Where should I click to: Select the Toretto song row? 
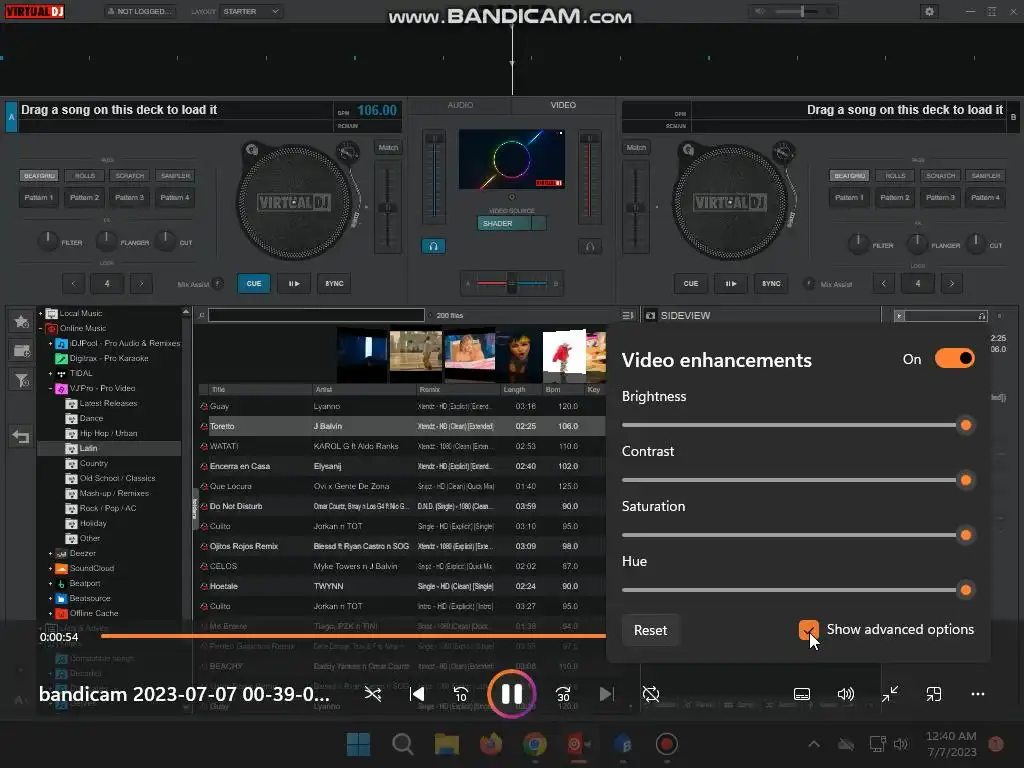click(402, 426)
